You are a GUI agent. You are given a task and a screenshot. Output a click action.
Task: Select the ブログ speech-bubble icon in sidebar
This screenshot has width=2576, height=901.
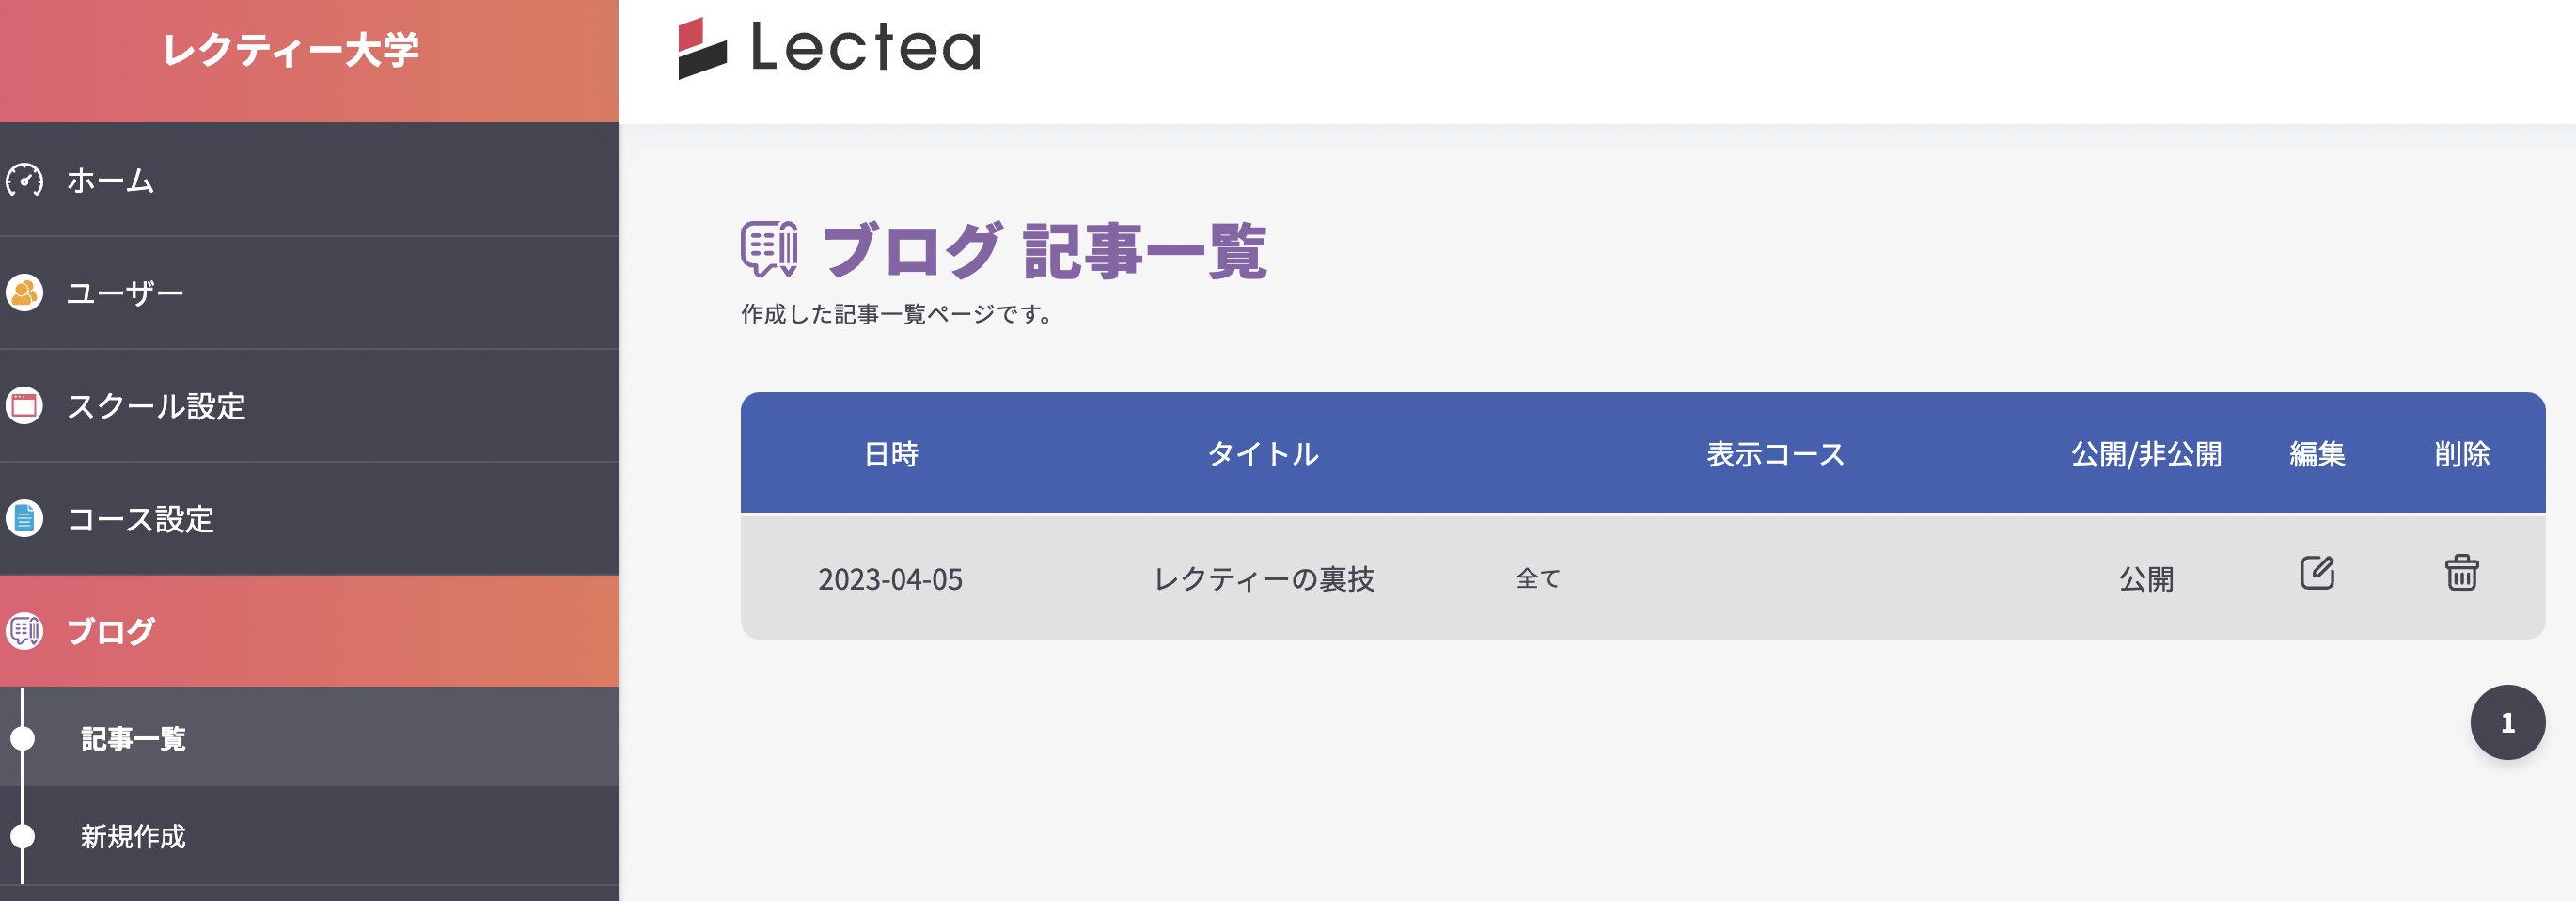tap(25, 631)
